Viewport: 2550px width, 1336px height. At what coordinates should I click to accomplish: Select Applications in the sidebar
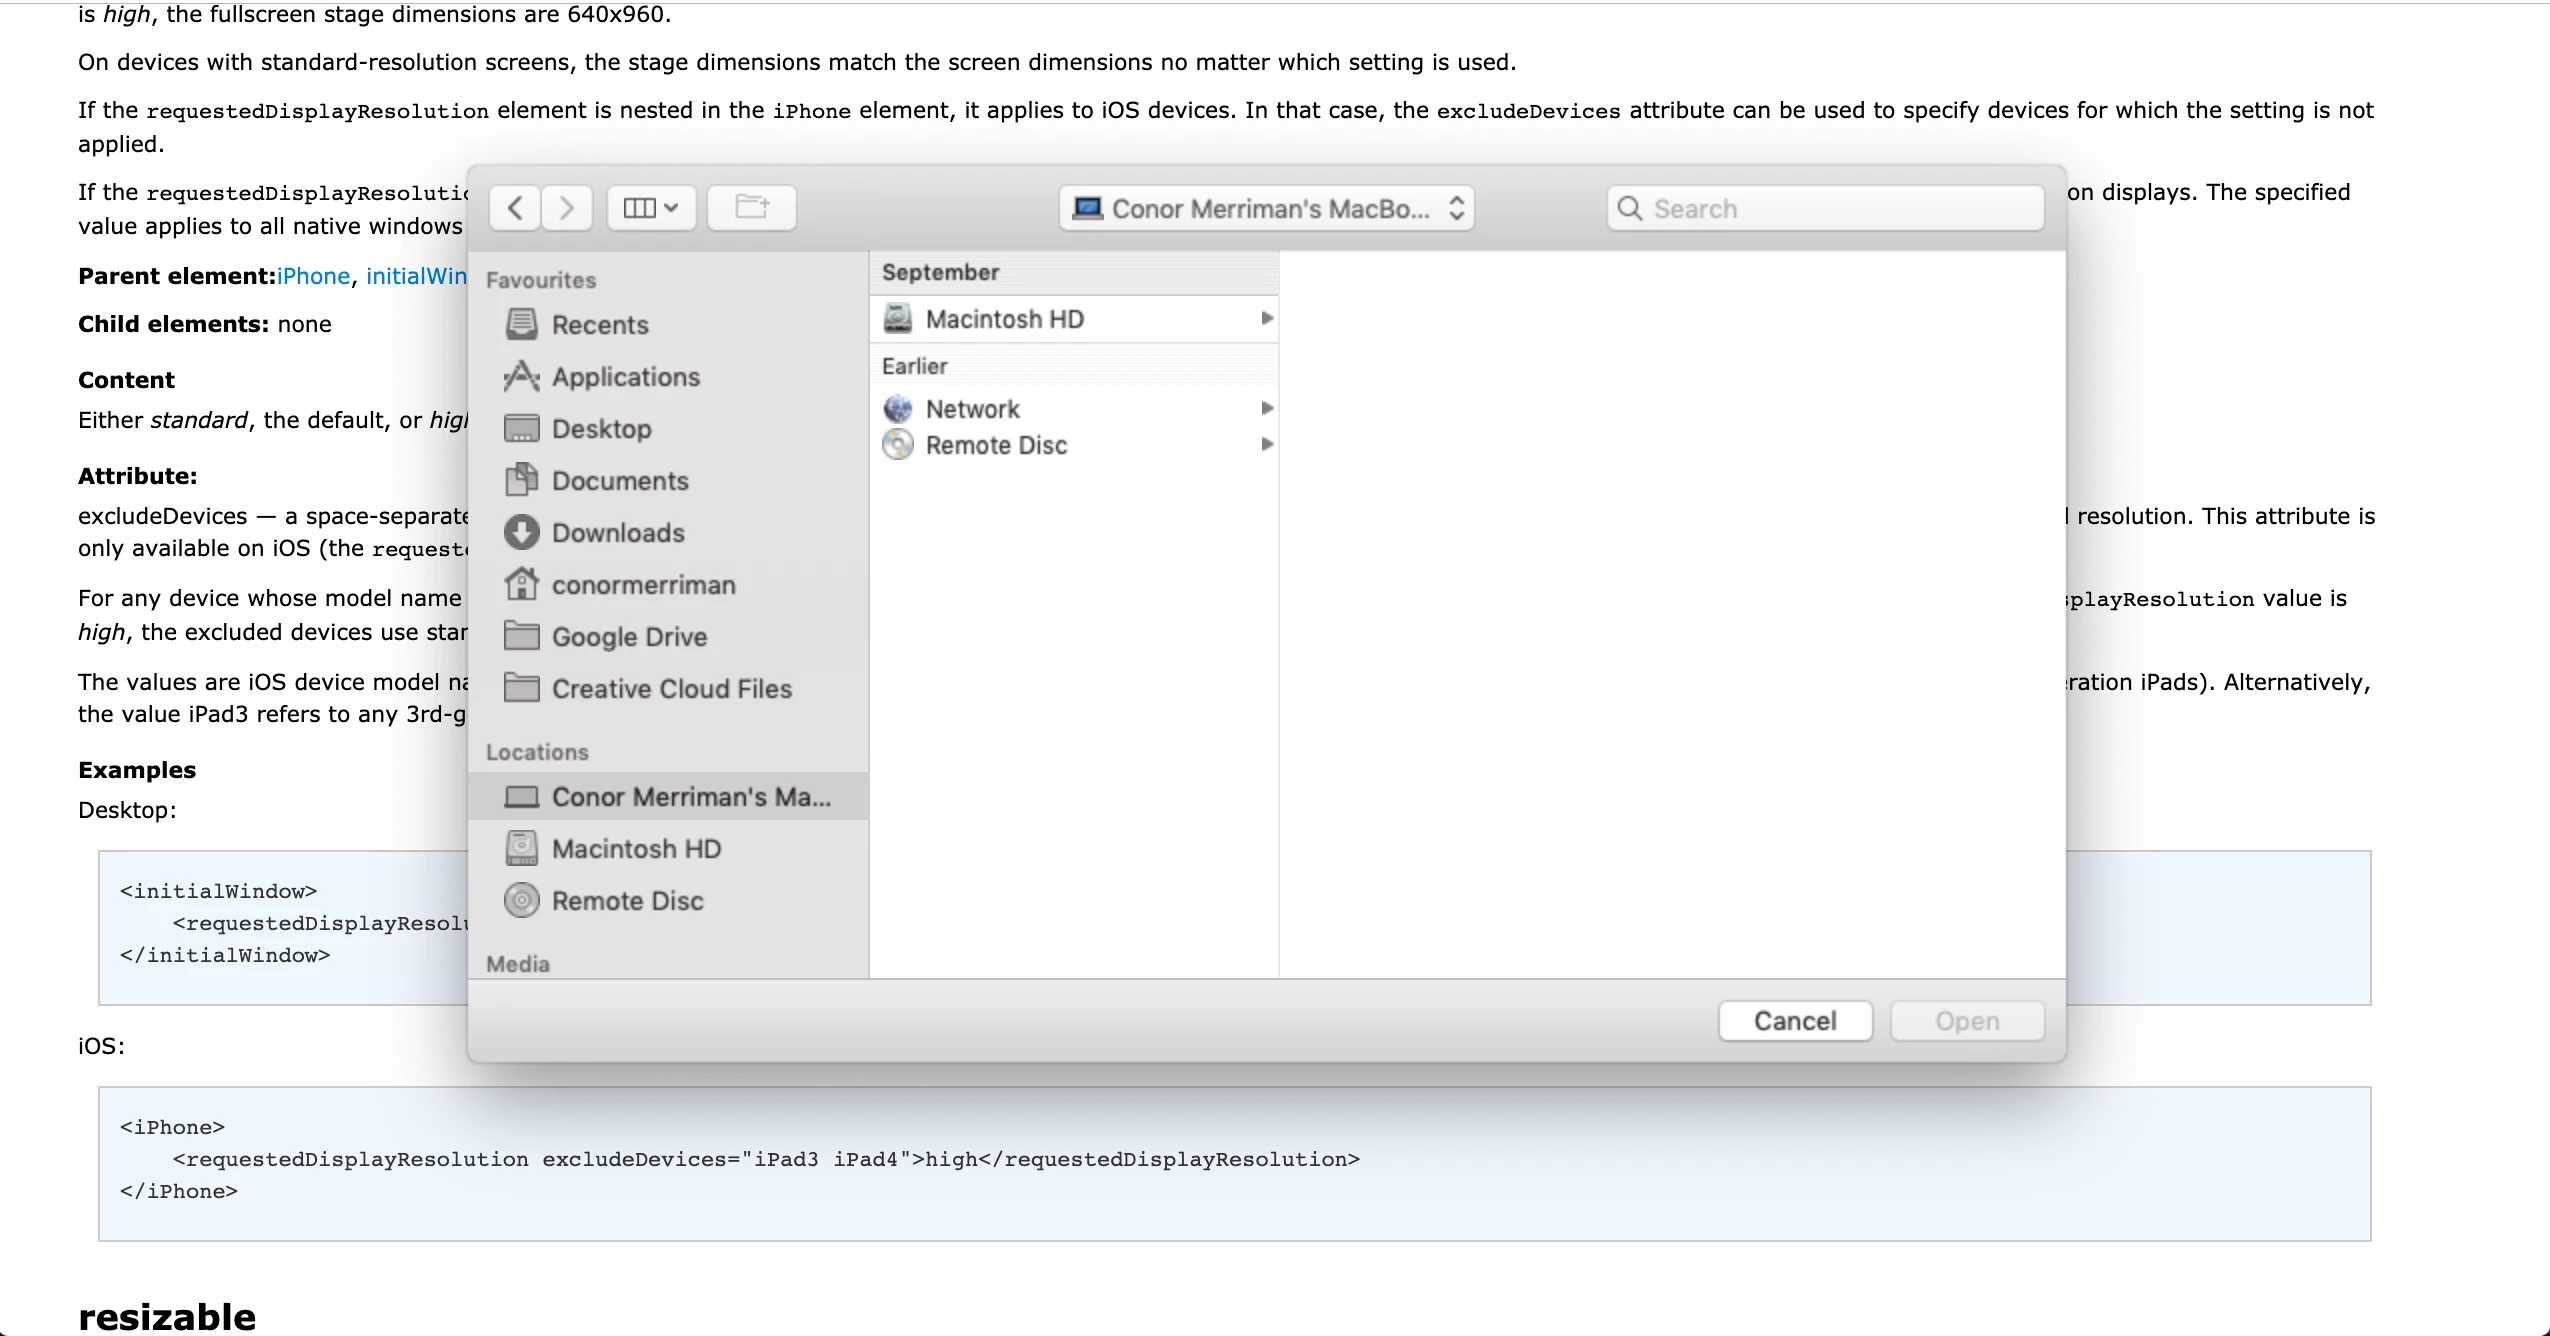[625, 377]
